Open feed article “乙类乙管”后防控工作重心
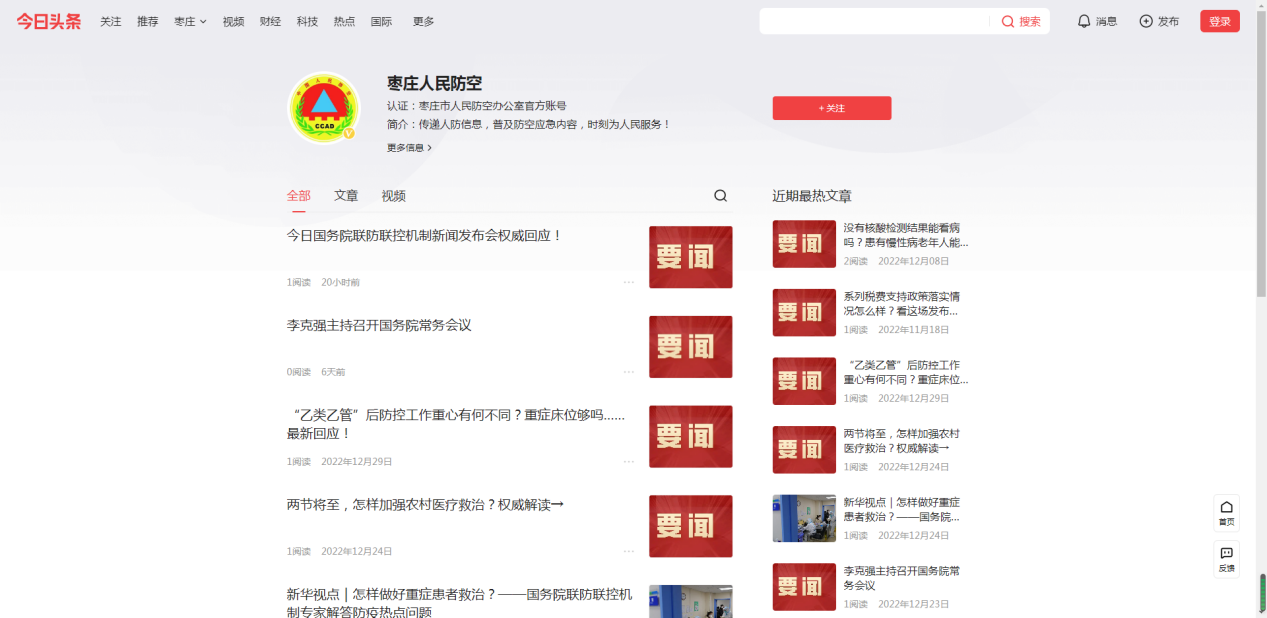This screenshot has height=618, width=1267. pos(456,424)
